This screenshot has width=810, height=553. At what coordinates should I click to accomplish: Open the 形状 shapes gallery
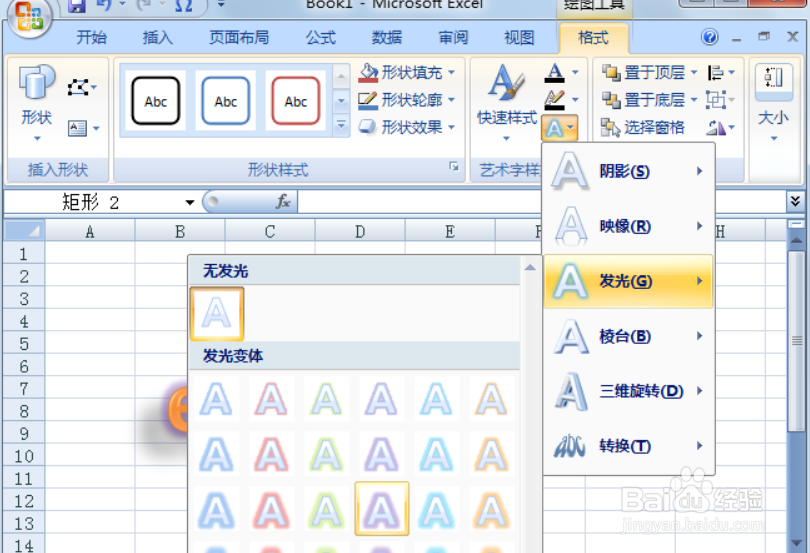[37, 103]
